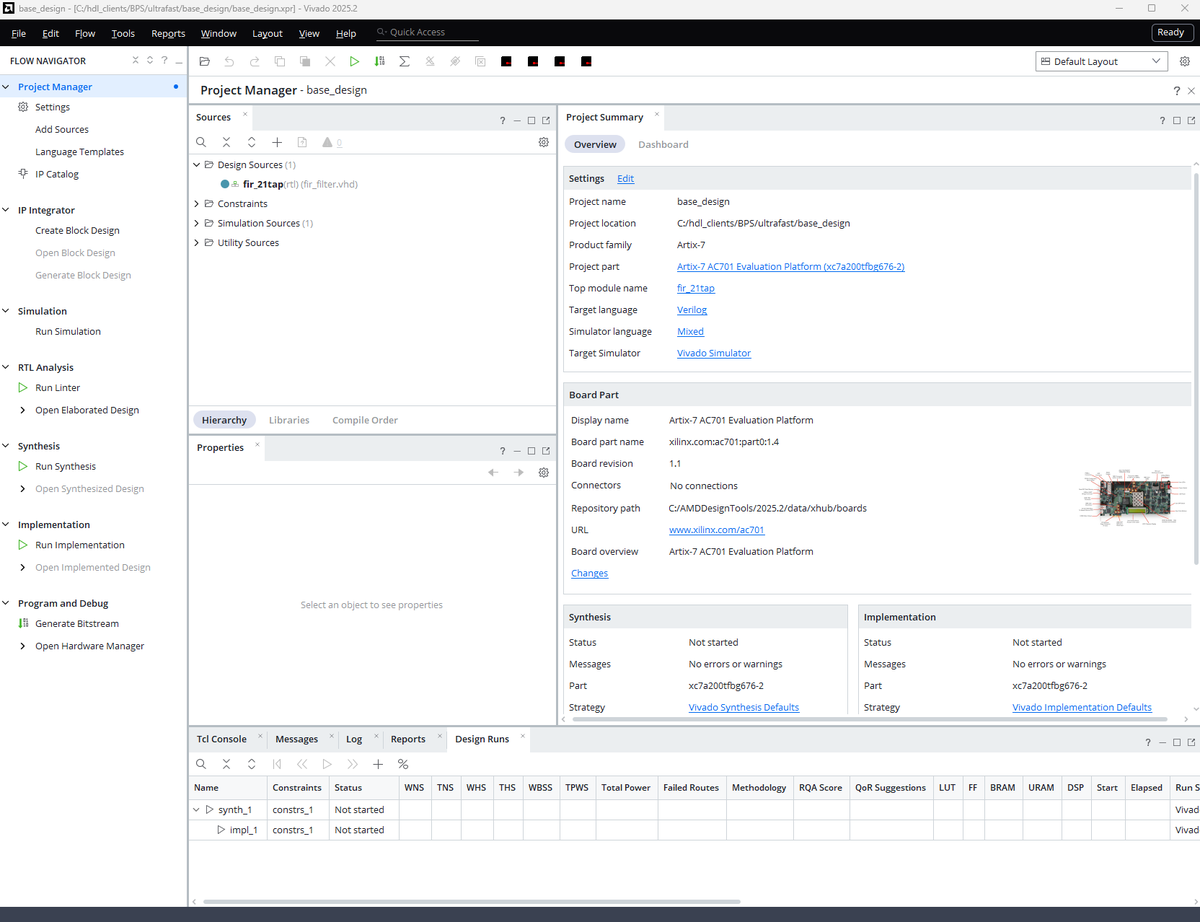Expand Open Hardware Manager options

coord(24,646)
